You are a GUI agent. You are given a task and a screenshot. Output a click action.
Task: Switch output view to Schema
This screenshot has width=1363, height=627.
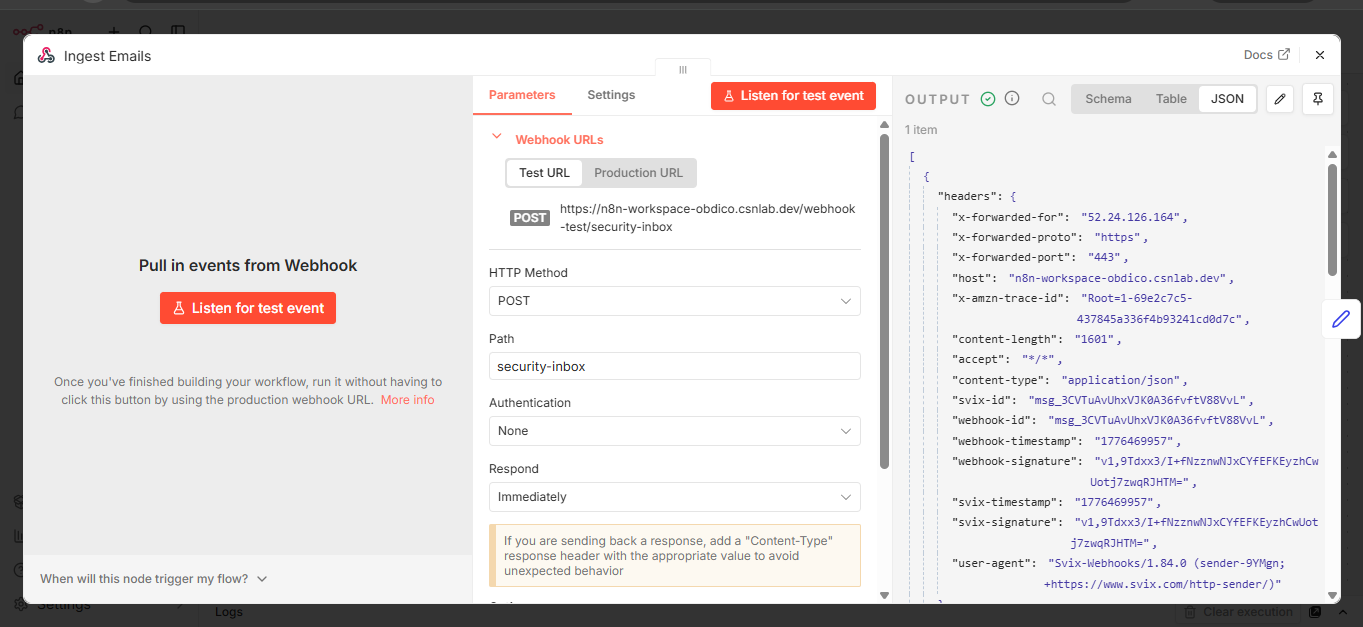click(x=1108, y=99)
